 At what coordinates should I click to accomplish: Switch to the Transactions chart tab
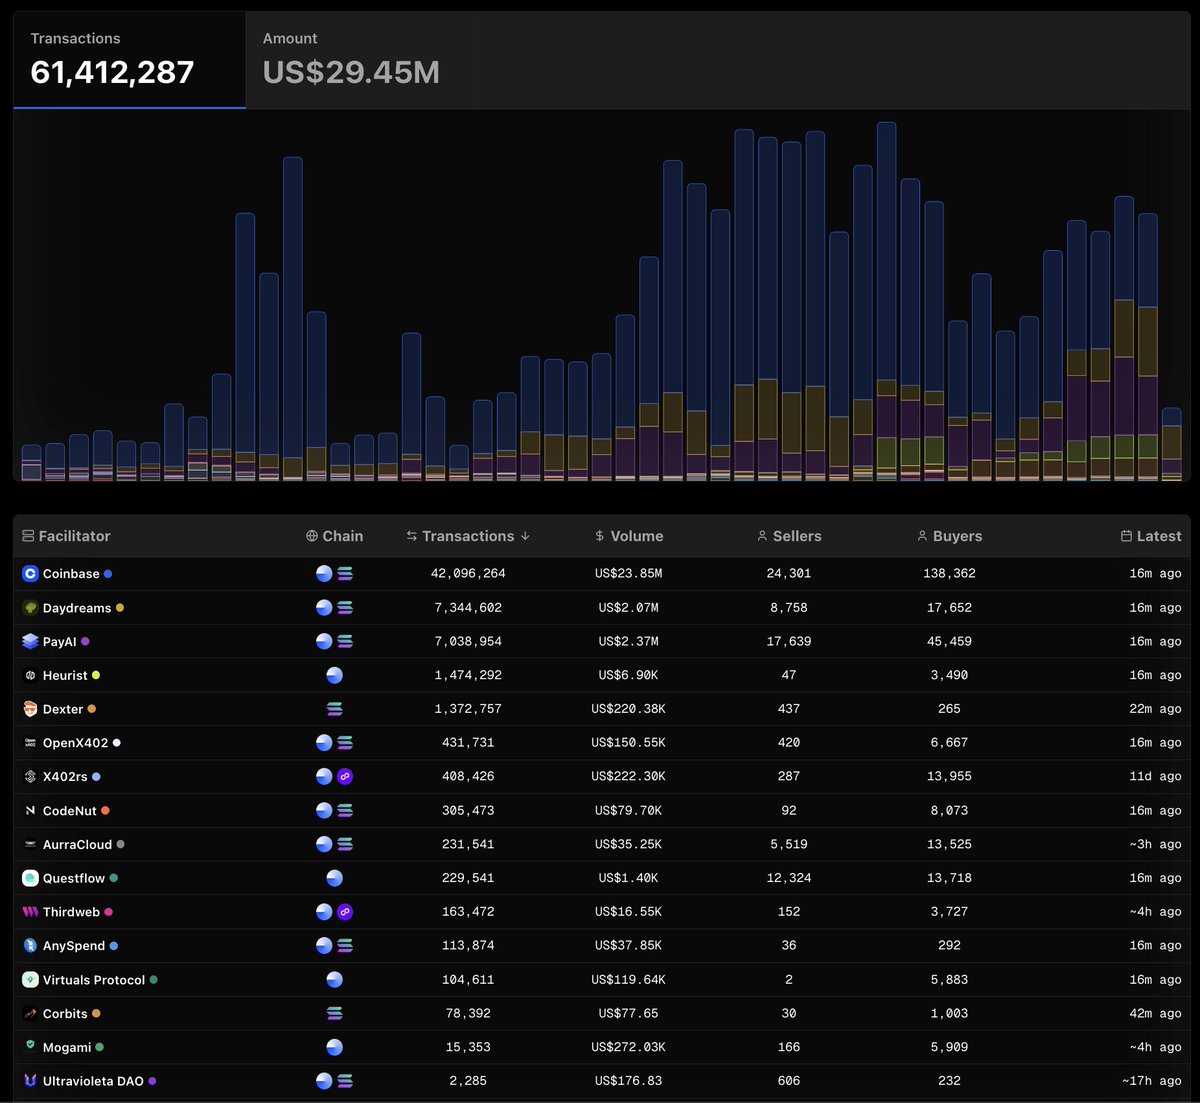(129, 60)
